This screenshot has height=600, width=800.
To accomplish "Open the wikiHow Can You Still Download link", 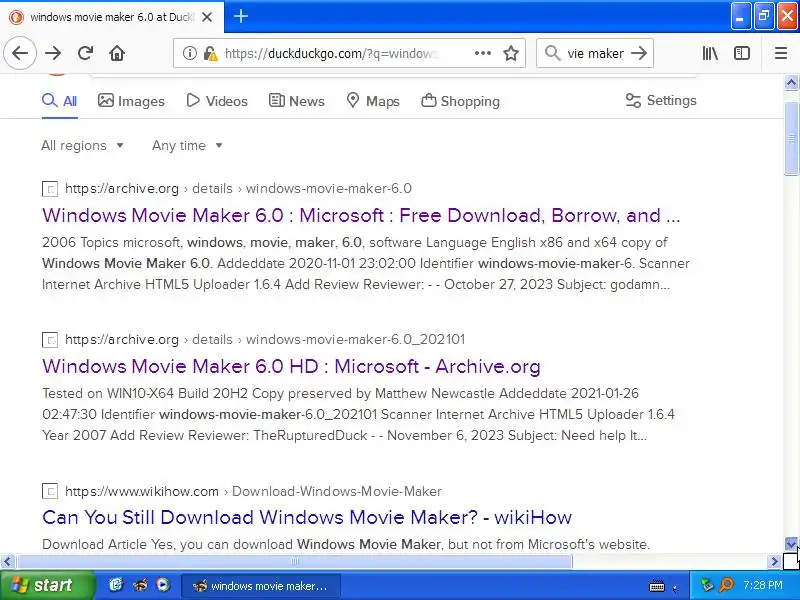I will click(x=307, y=517).
